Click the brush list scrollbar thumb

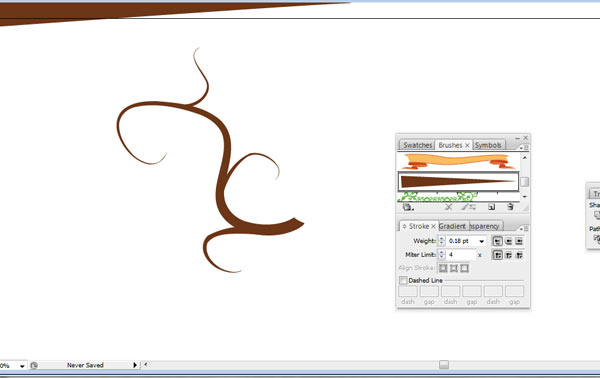(525, 182)
